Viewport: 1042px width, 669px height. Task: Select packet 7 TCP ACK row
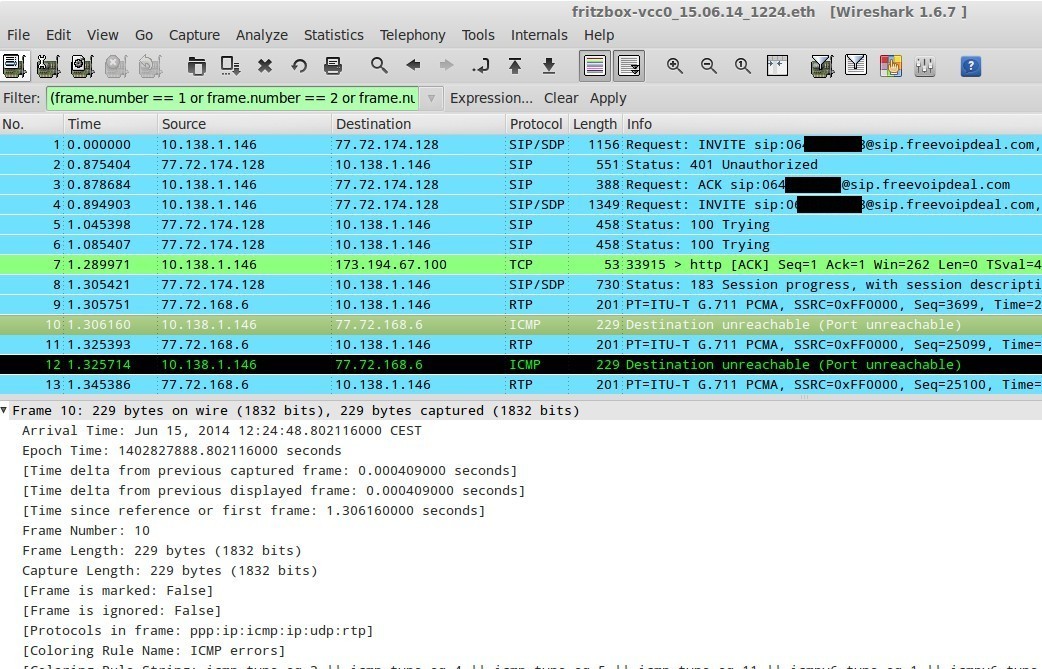(x=521, y=264)
